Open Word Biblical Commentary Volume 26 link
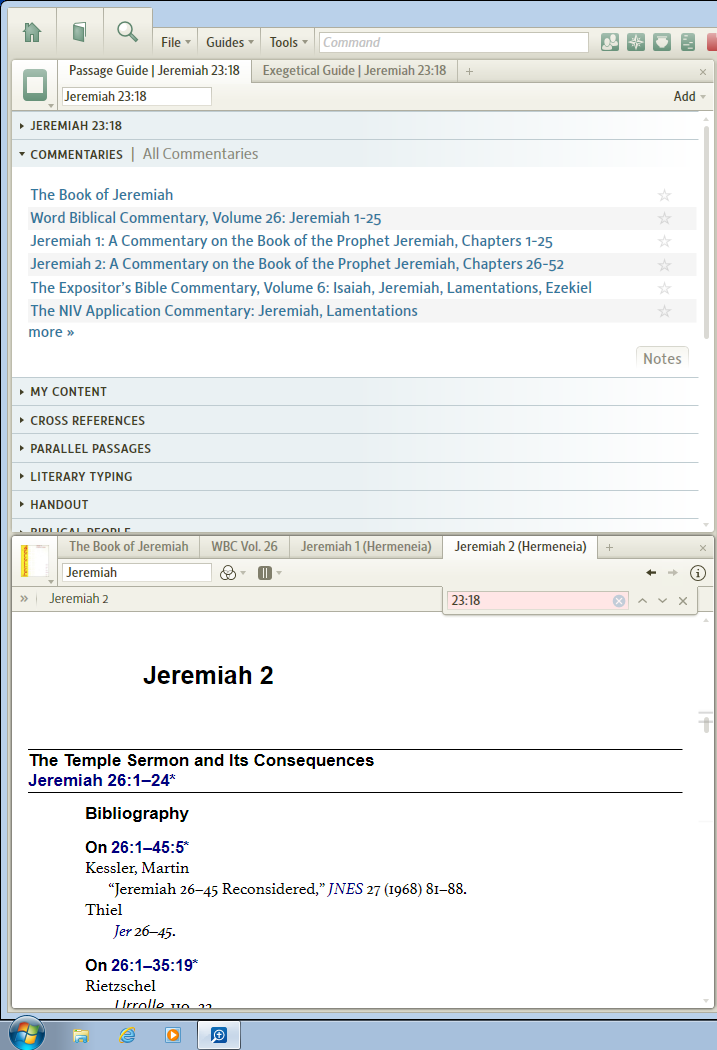The image size is (717, 1050). [x=206, y=218]
